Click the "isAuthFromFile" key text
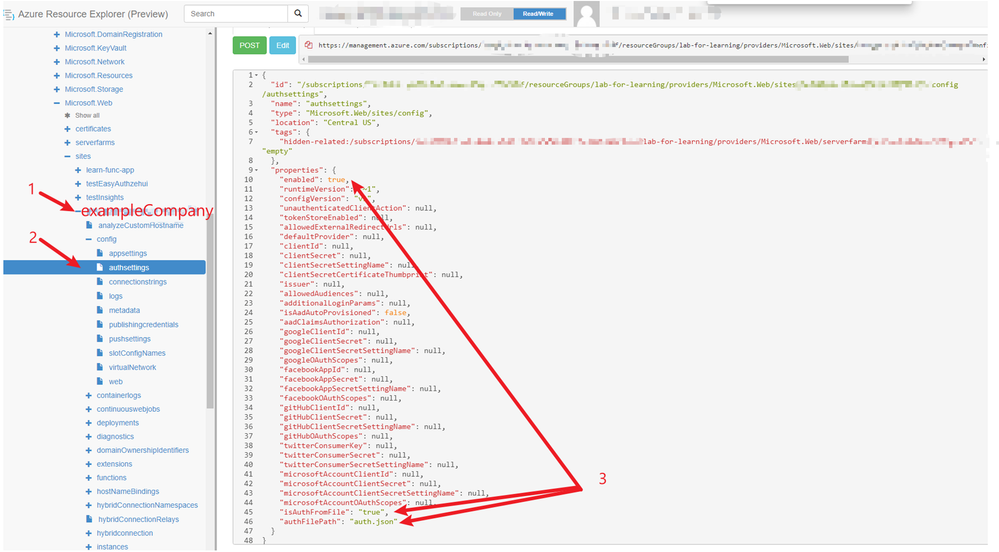Image resolution: width=999 pixels, height=552 pixels. (x=314, y=512)
